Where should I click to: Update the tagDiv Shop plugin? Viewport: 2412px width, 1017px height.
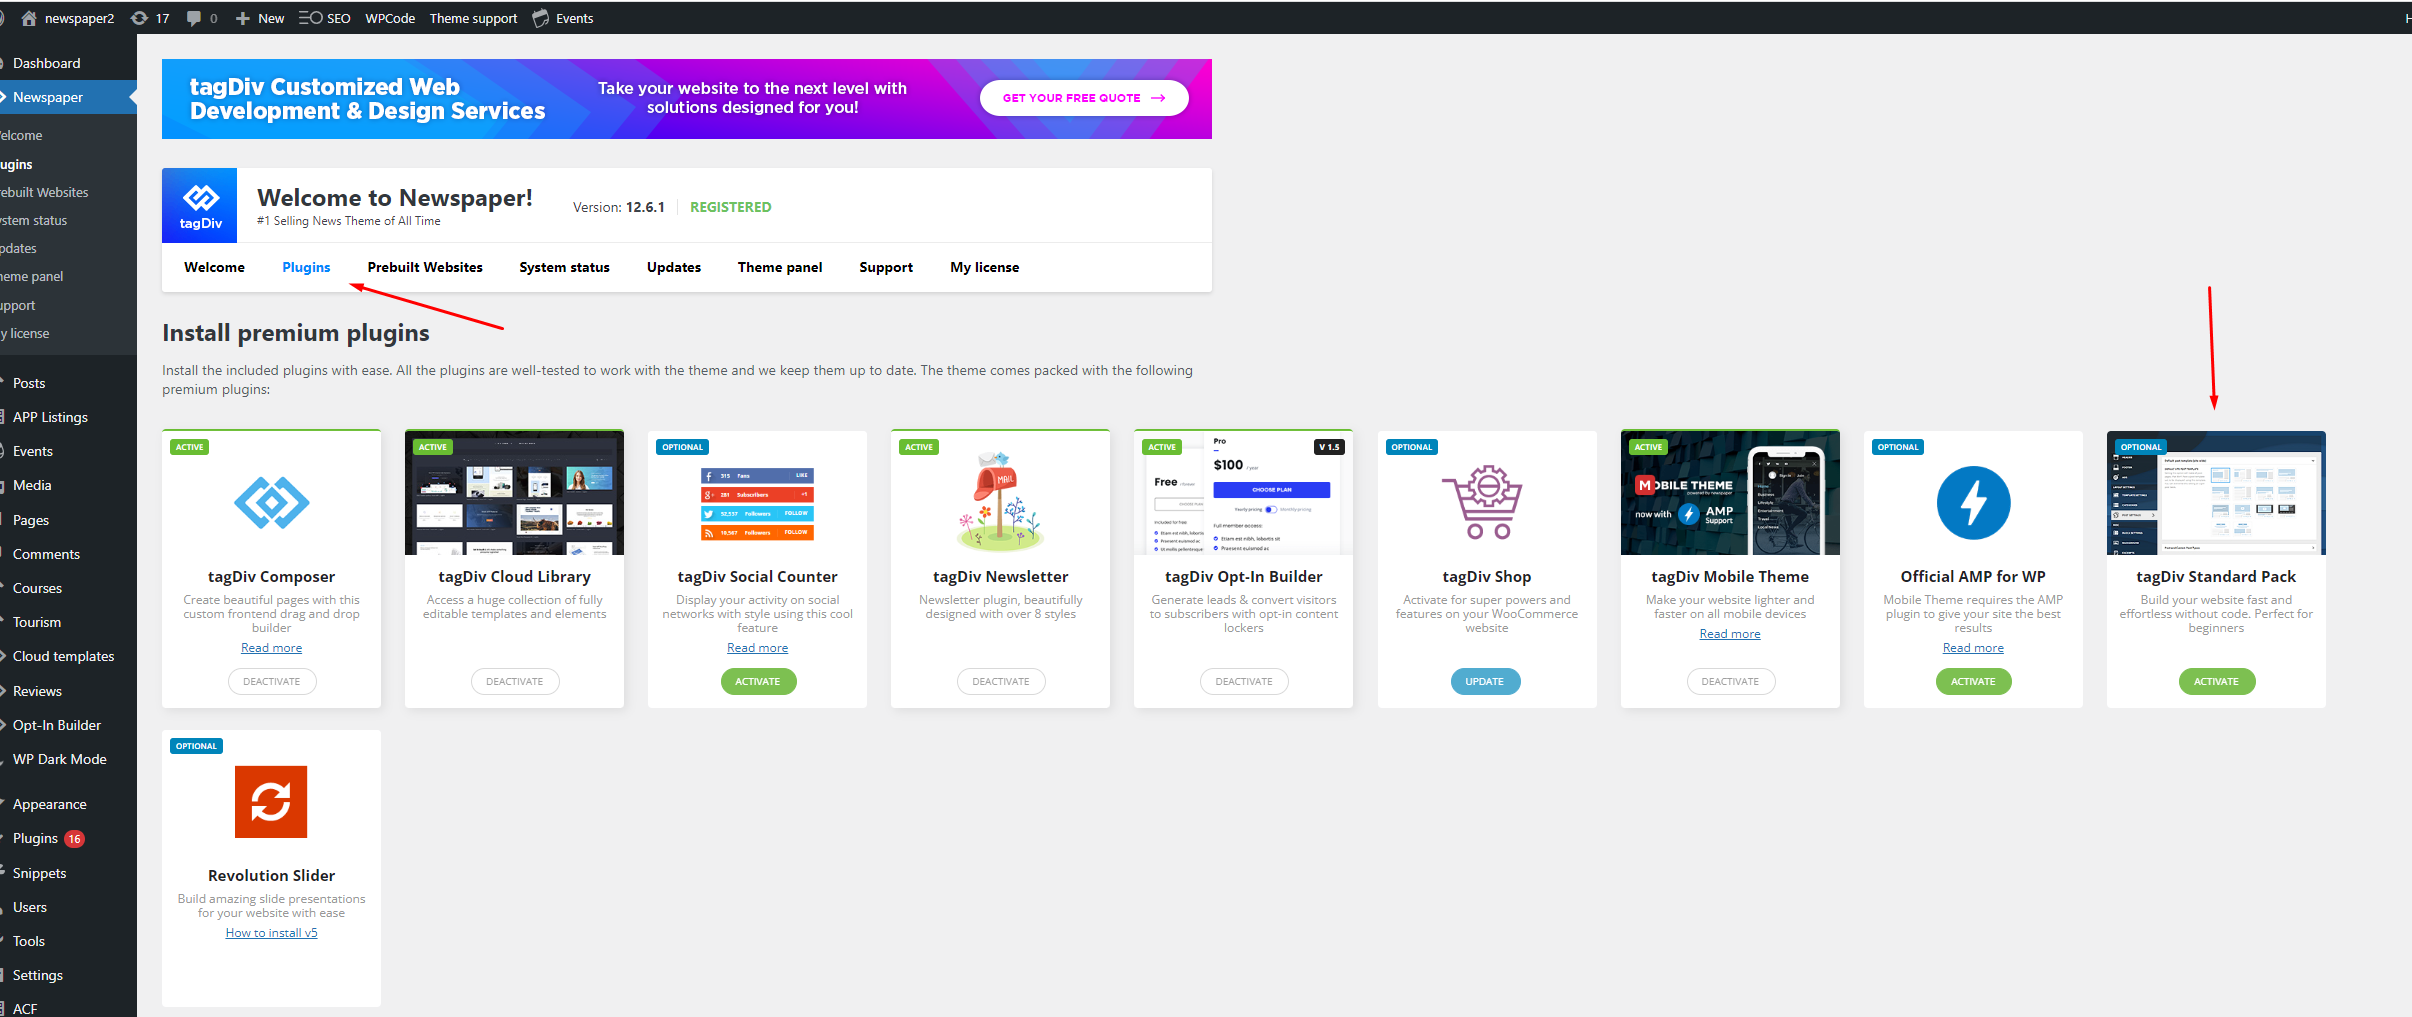[1485, 681]
